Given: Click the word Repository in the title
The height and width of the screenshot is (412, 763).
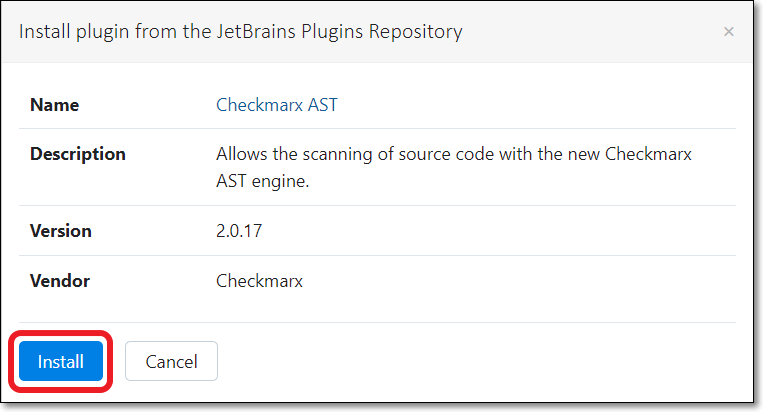Looking at the screenshot, I should [x=417, y=31].
